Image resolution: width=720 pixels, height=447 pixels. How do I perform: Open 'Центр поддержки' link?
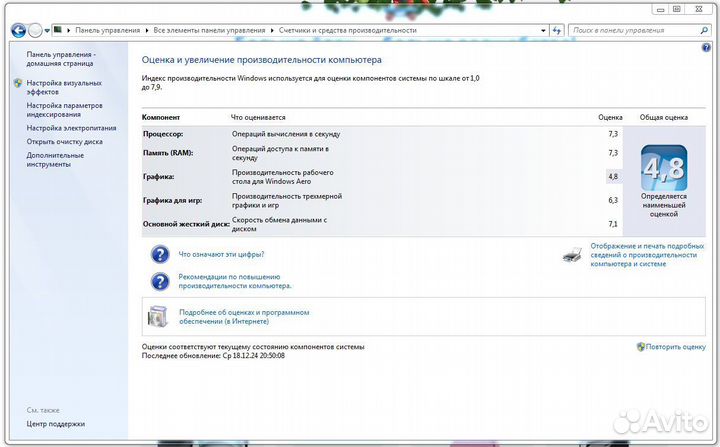click(56, 424)
